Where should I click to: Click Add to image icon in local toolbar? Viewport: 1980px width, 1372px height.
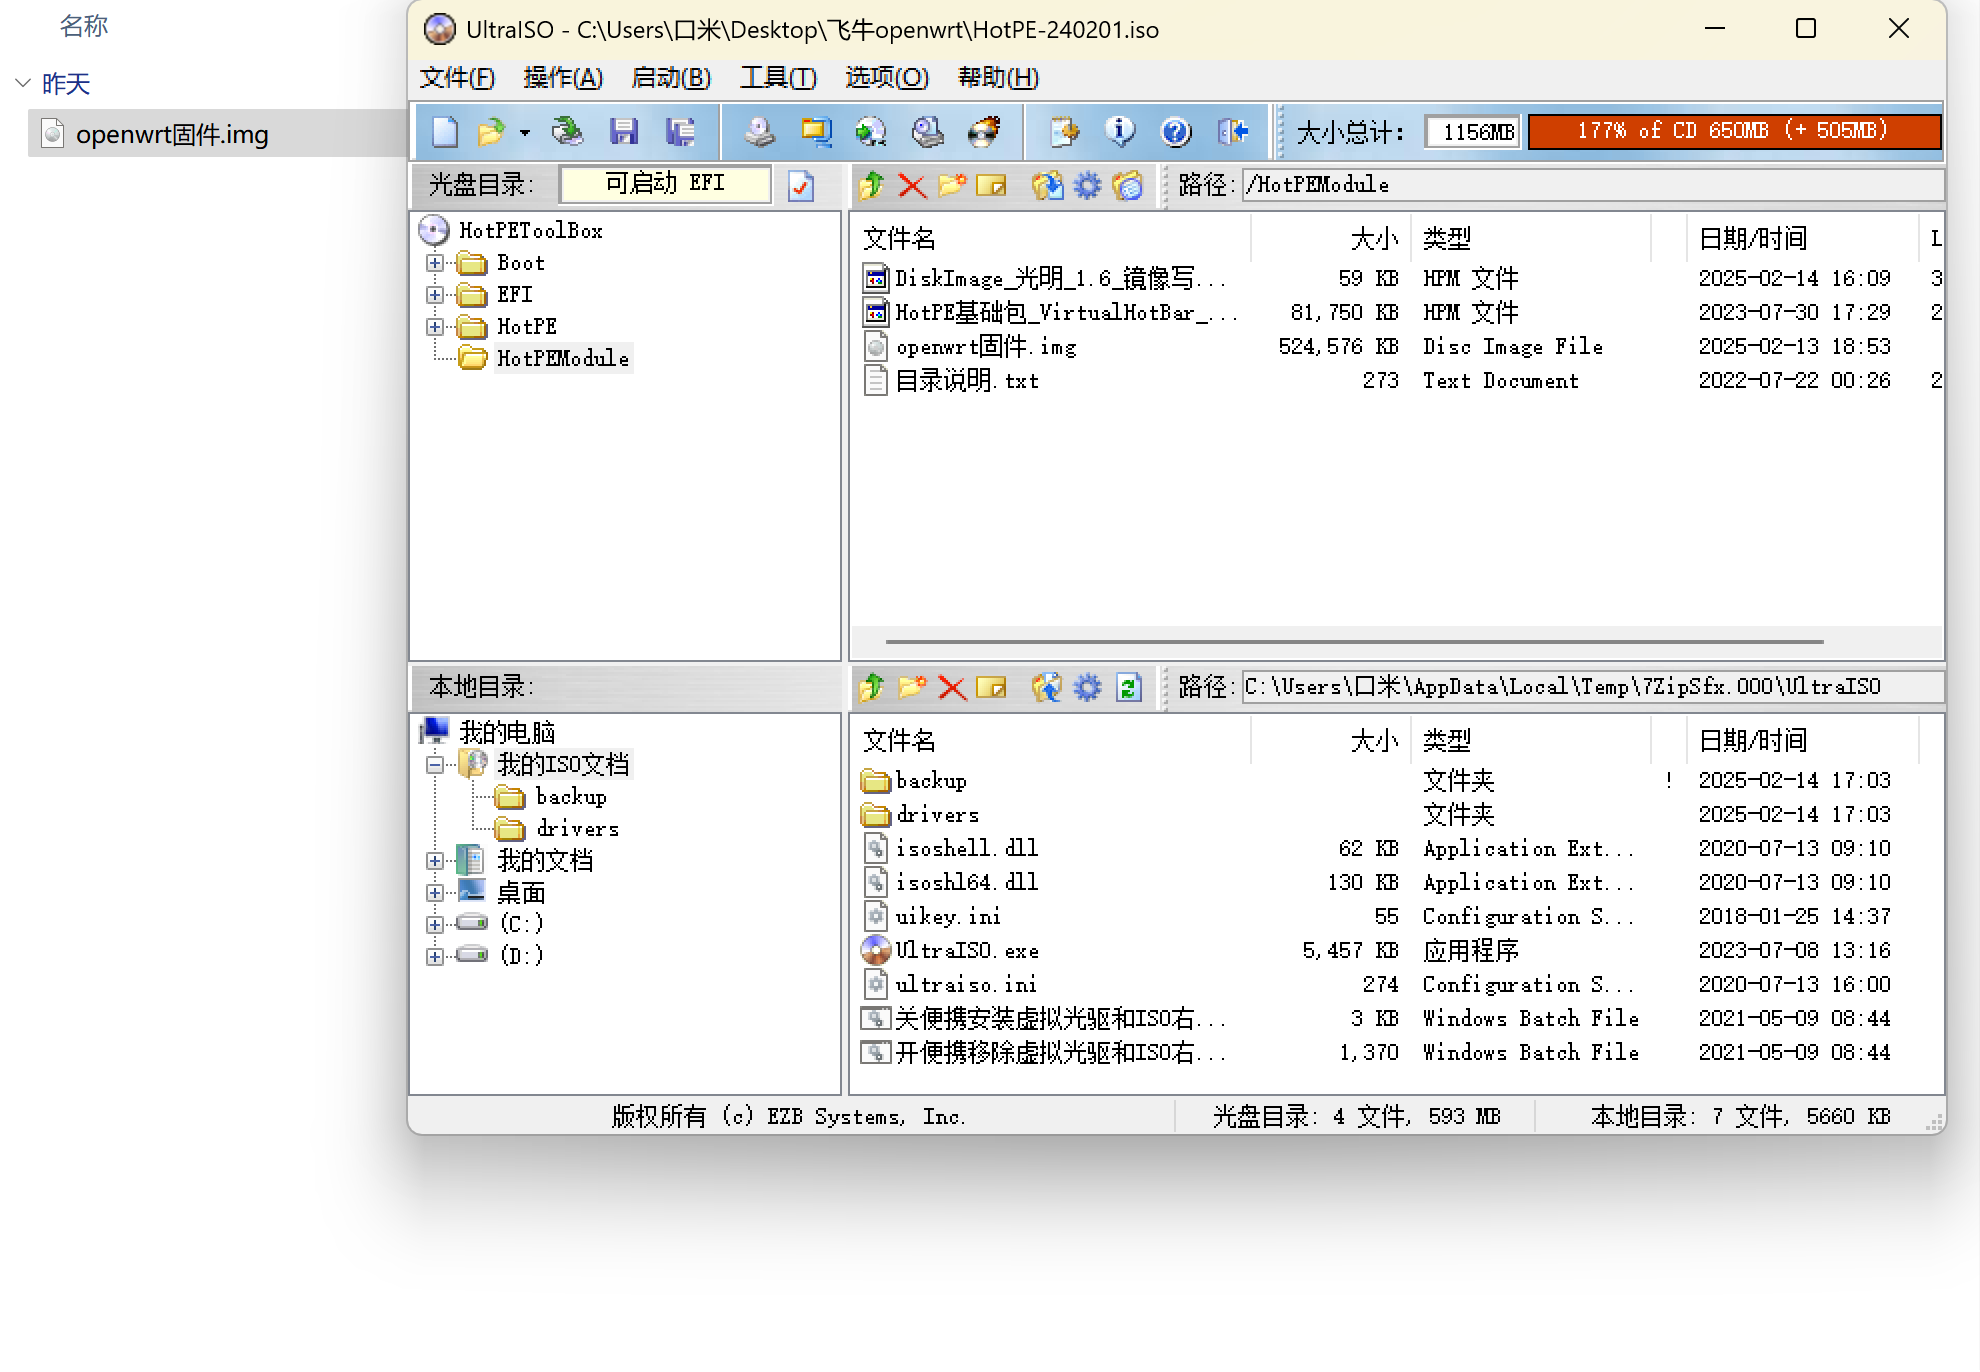[x=1047, y=687]
